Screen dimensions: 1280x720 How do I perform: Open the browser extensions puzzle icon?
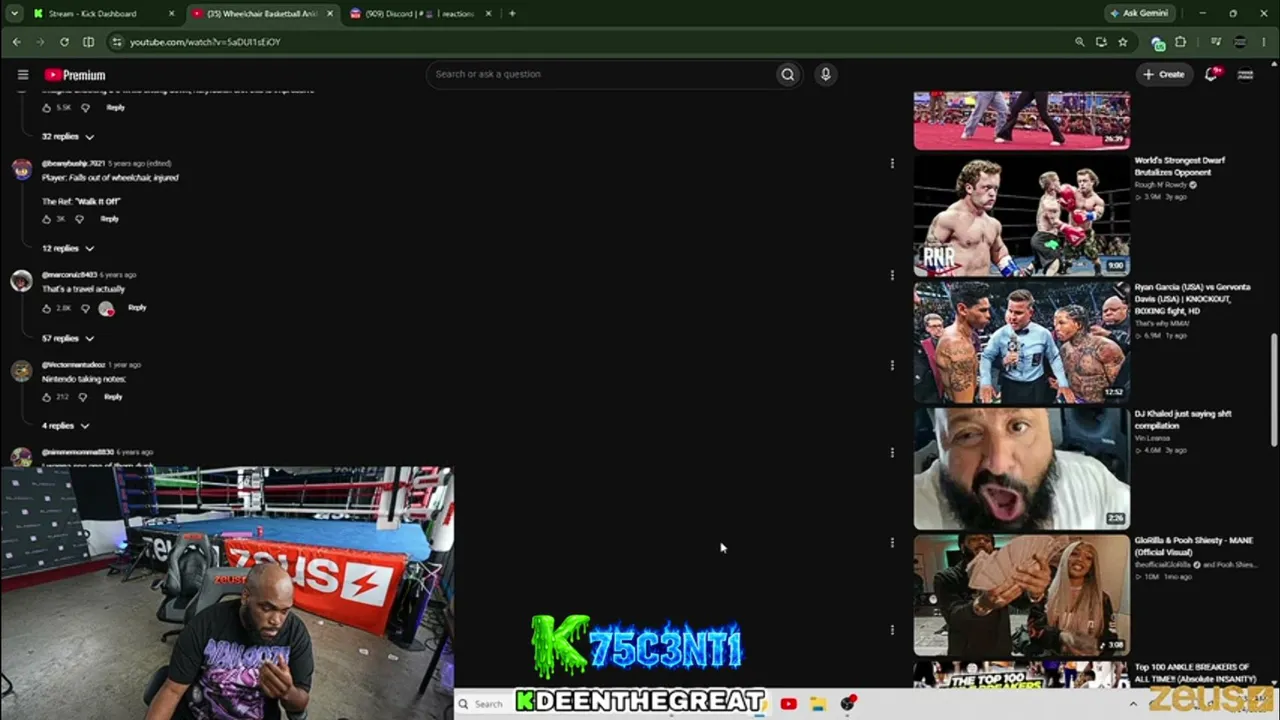[1181, 42]
